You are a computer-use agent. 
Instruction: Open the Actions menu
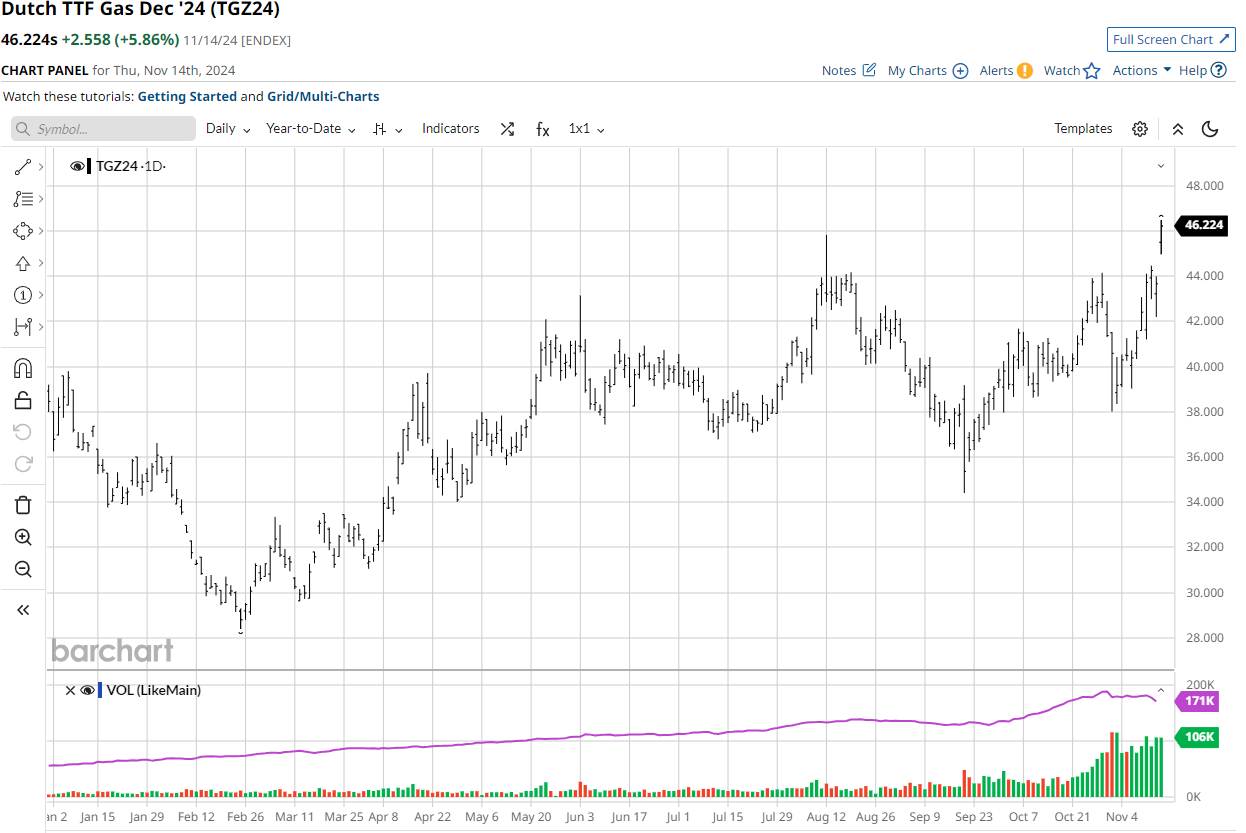(1141, 70)
